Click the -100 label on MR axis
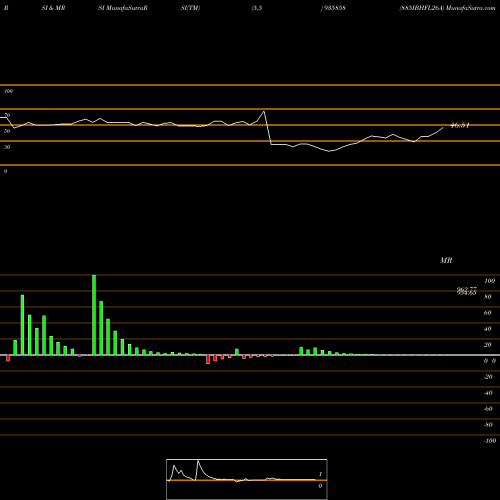The image size is (500, 500). tap(490, 441)
